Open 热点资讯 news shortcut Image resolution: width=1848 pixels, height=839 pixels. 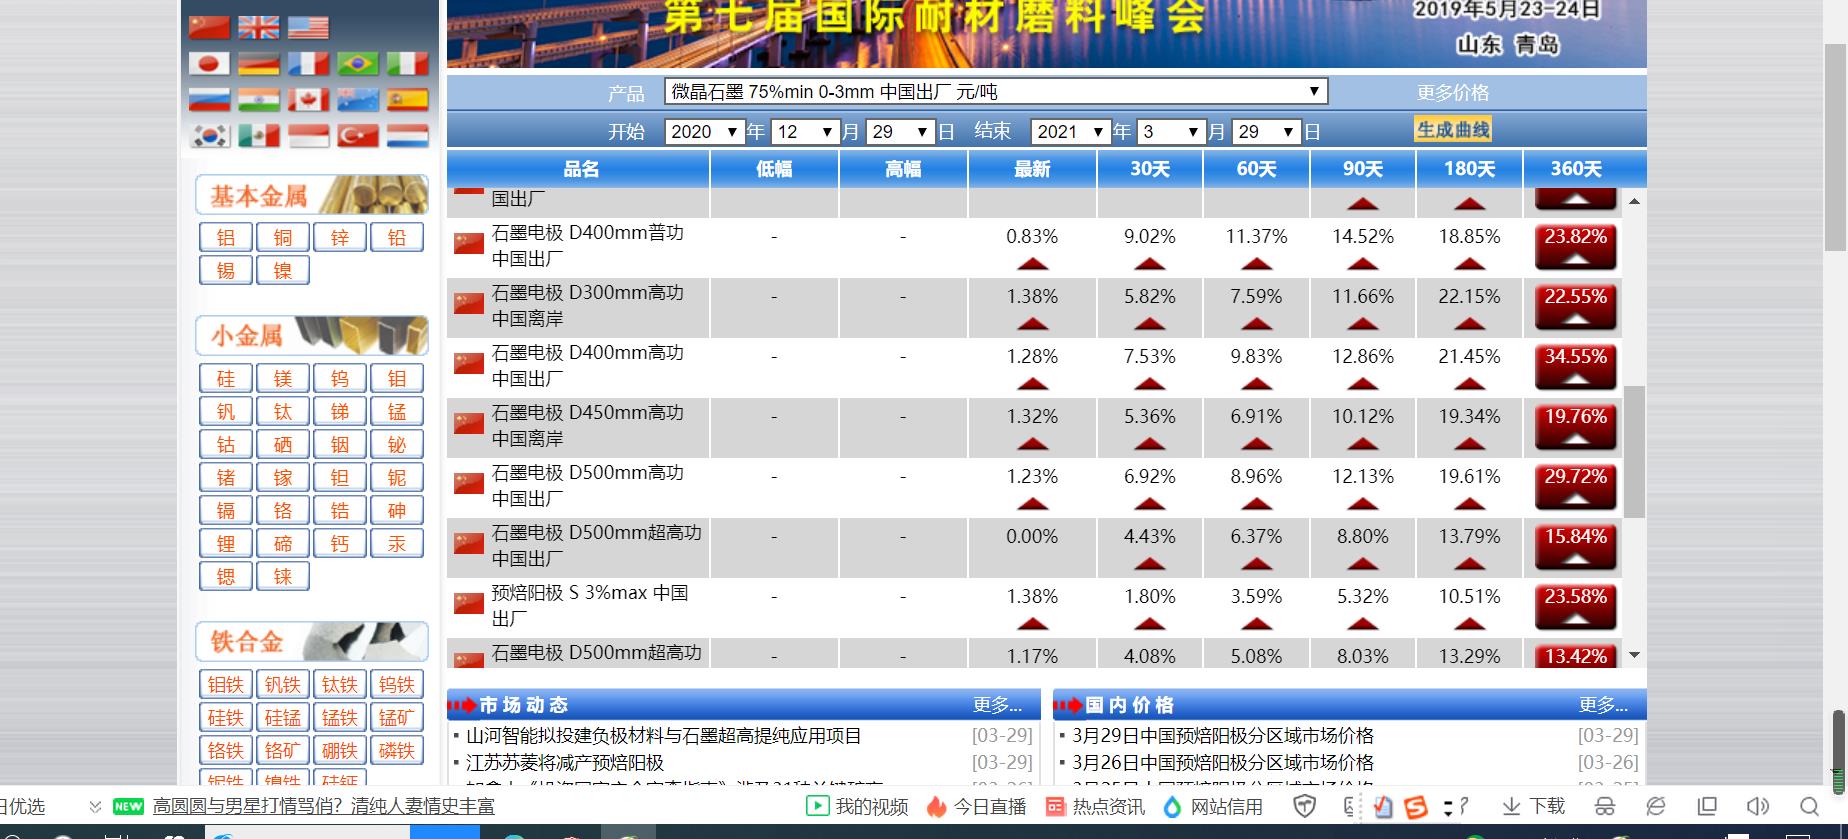pyautogui.click(x=1095, y=806)
